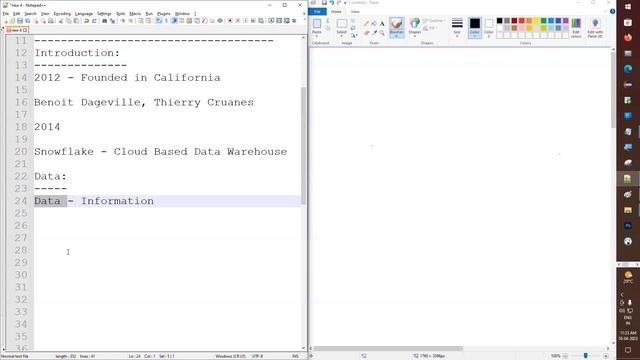Viewport: 640px width, 360px height.
Task: Click Start Recording macro icon in Notepad++
Action: [x=230, y=21]
